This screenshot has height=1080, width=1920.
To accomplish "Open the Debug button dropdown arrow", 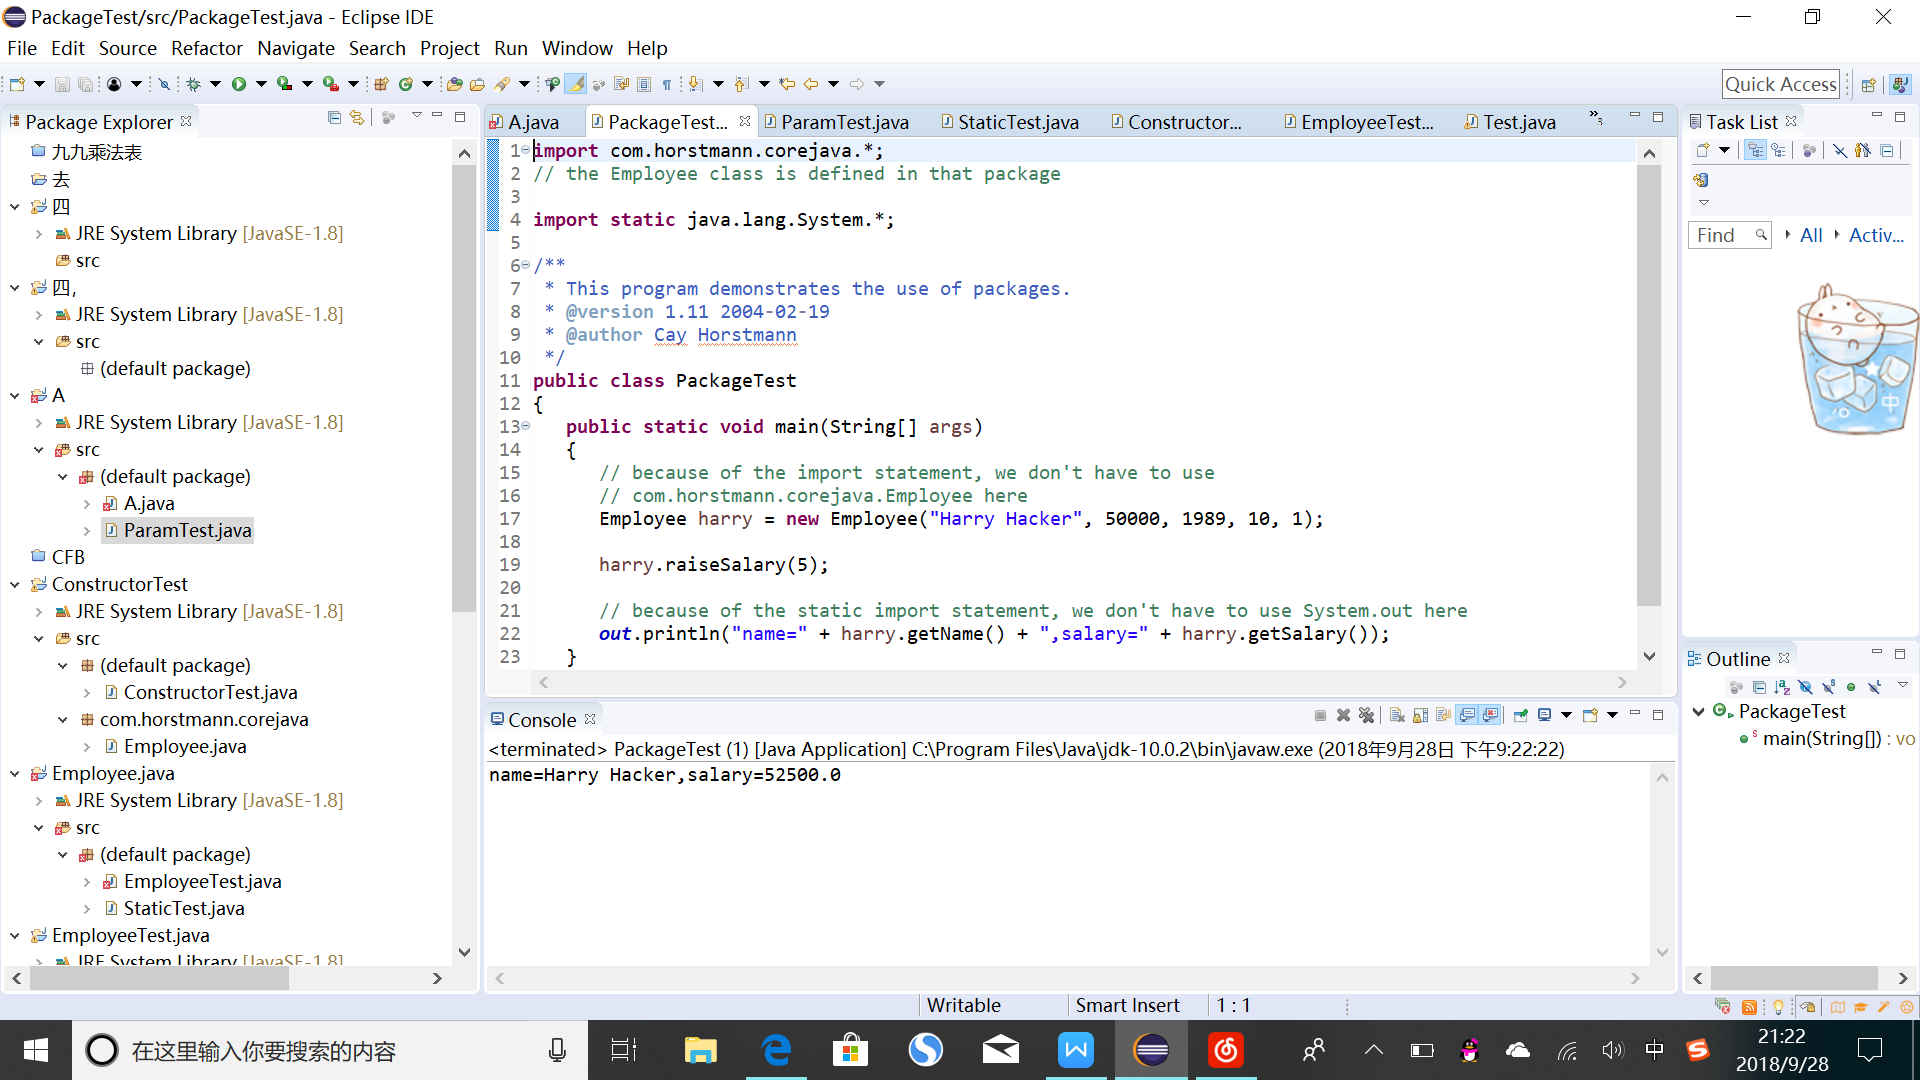I will tap(215, 84).
